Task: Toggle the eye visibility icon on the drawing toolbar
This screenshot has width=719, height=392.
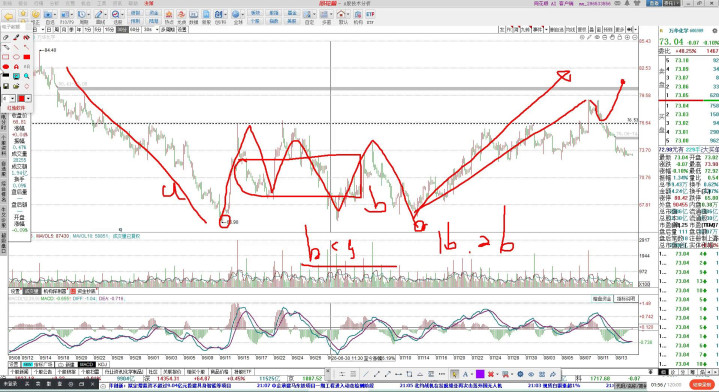Action: [531, 374]
